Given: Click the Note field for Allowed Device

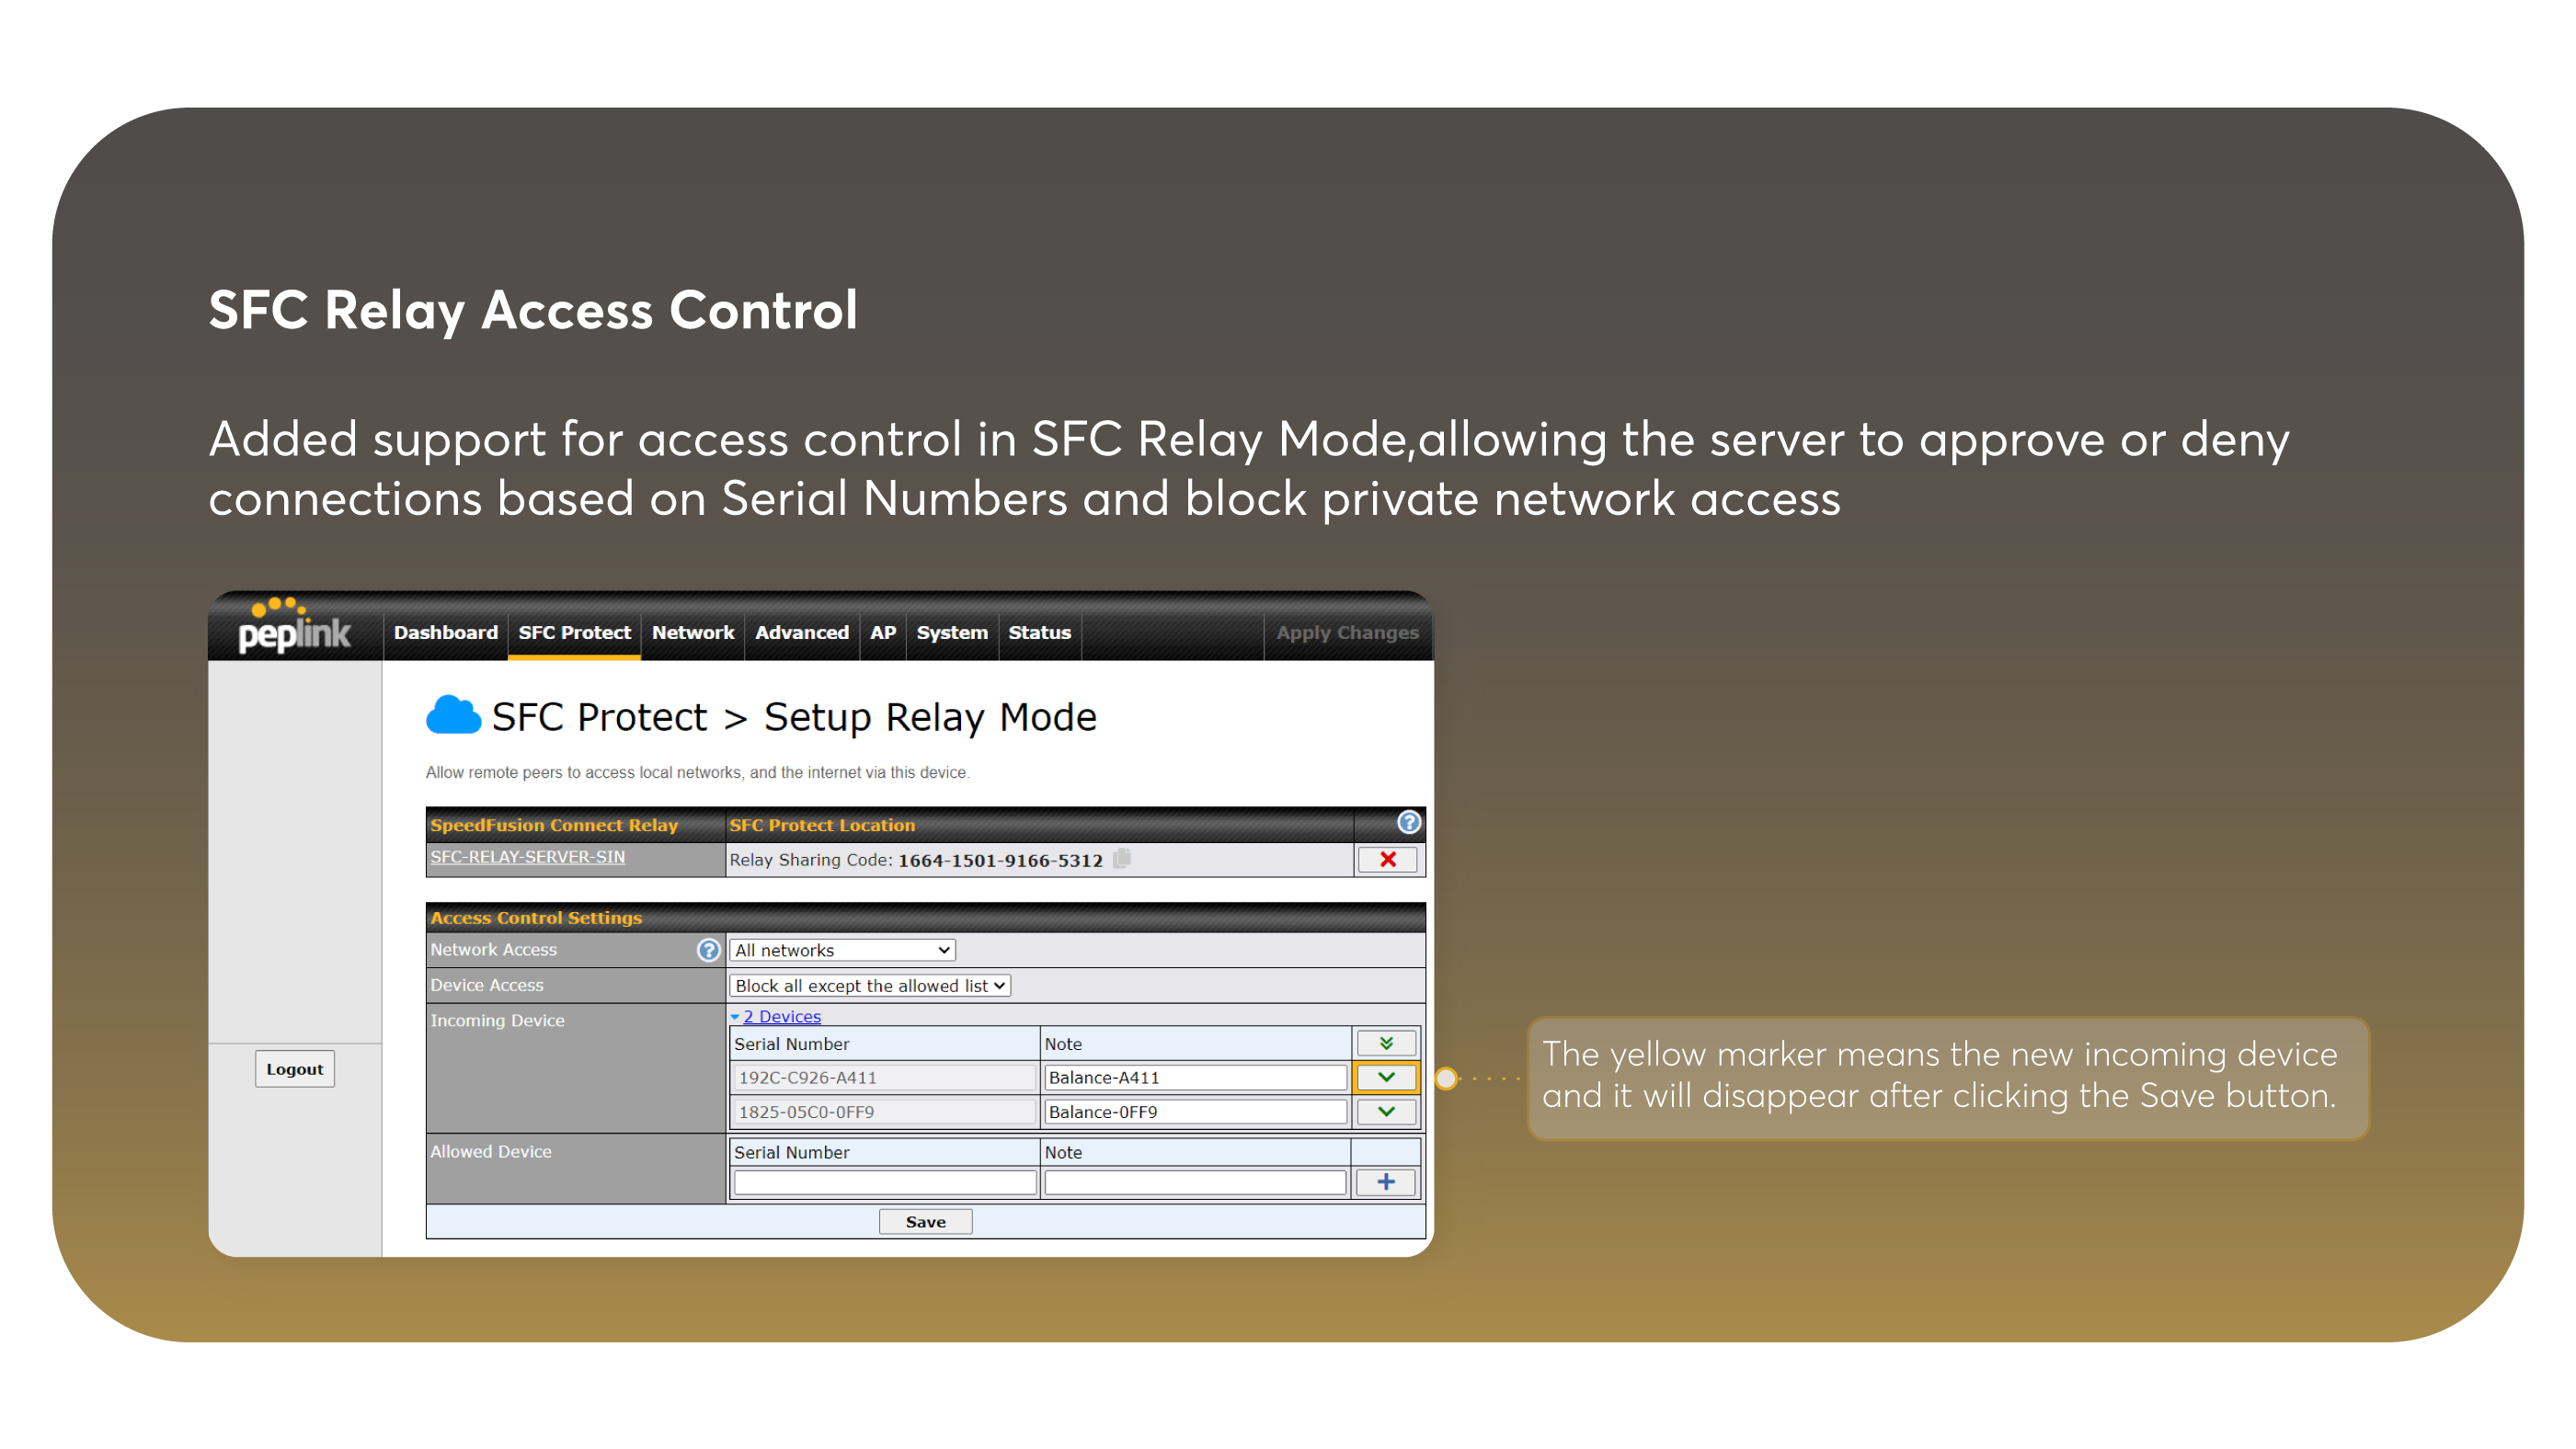Looking at the screenshot, I should pos(1187,1181).
